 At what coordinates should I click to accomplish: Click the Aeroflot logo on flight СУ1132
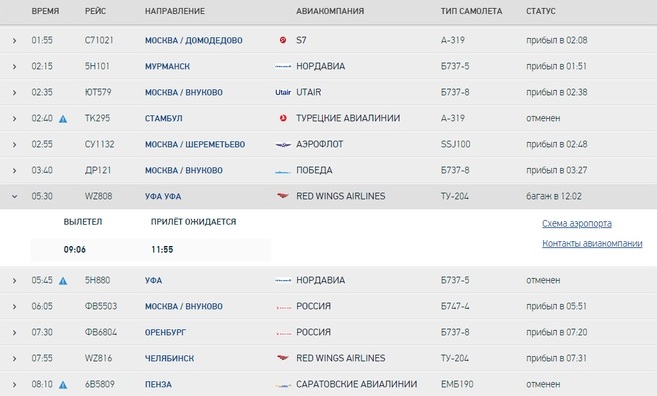pyautogui.click(x=283, y=145)
